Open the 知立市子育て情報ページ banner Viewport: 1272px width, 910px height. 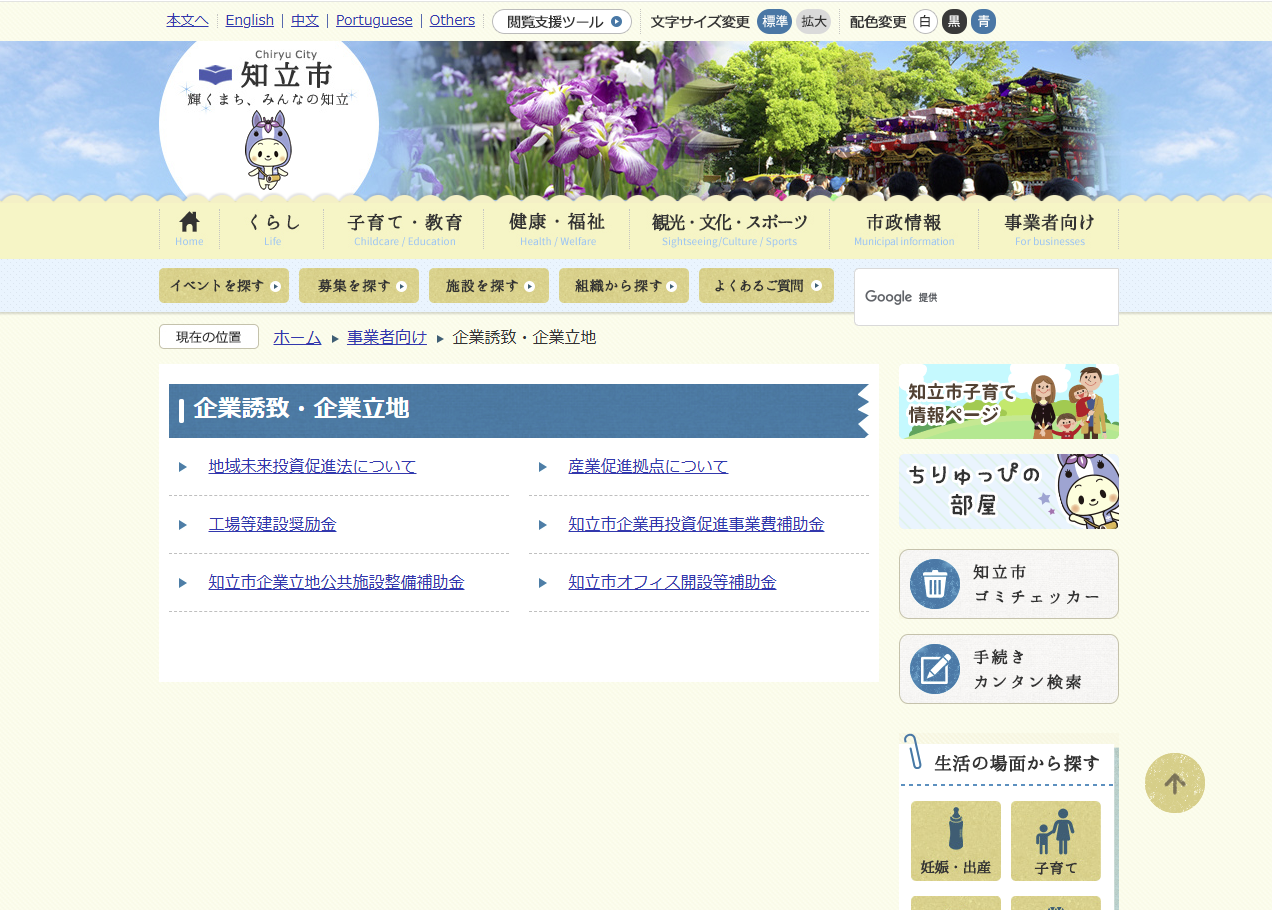coord(1009,401)
